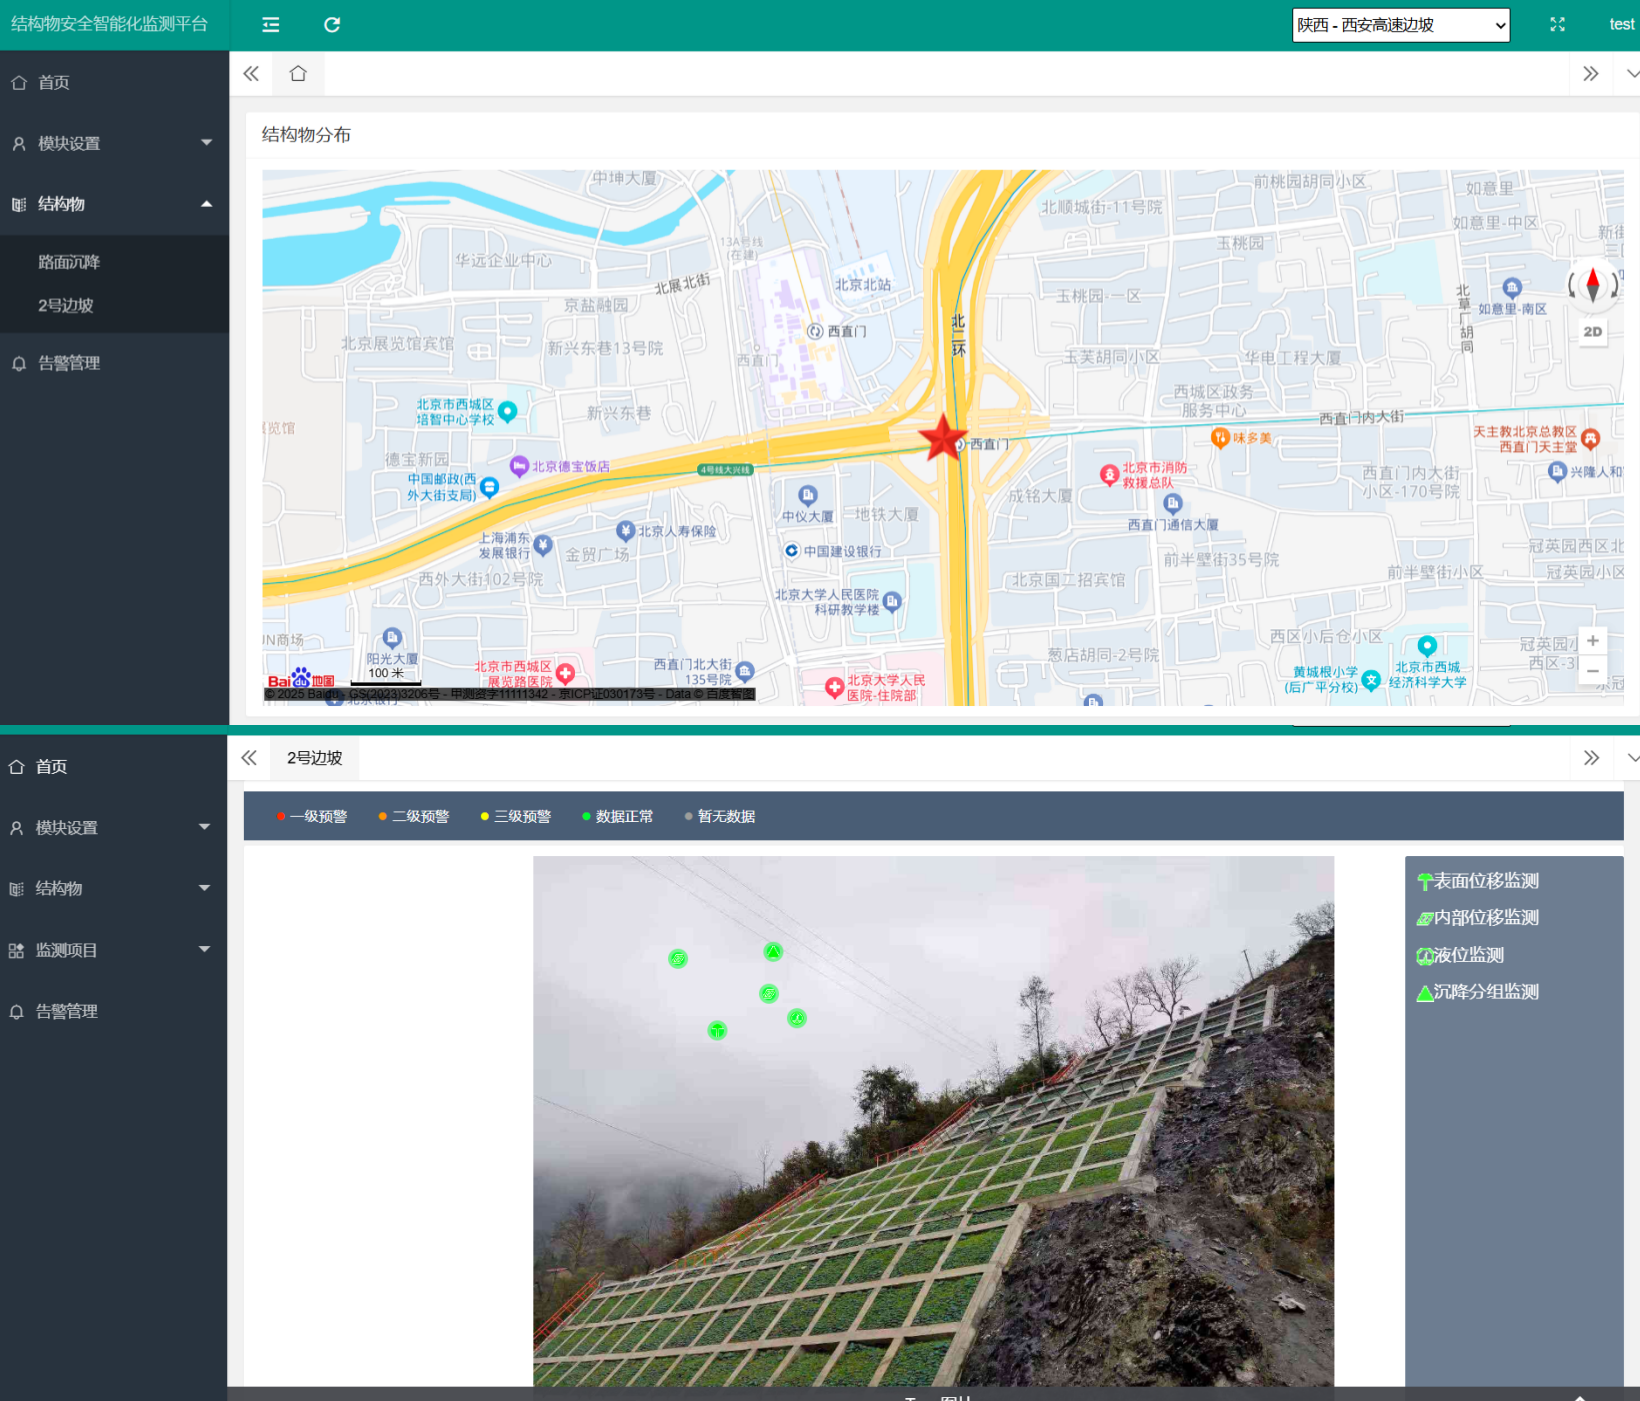
Task: Open the 陕西 - 西安高速边坡 project dropdown
Action: (1401, 25)
